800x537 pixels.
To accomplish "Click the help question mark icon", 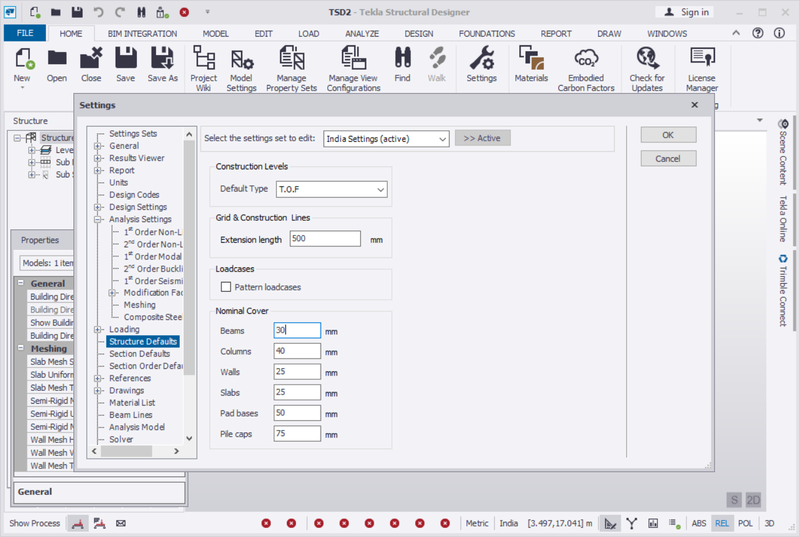I will pos(758,33).
